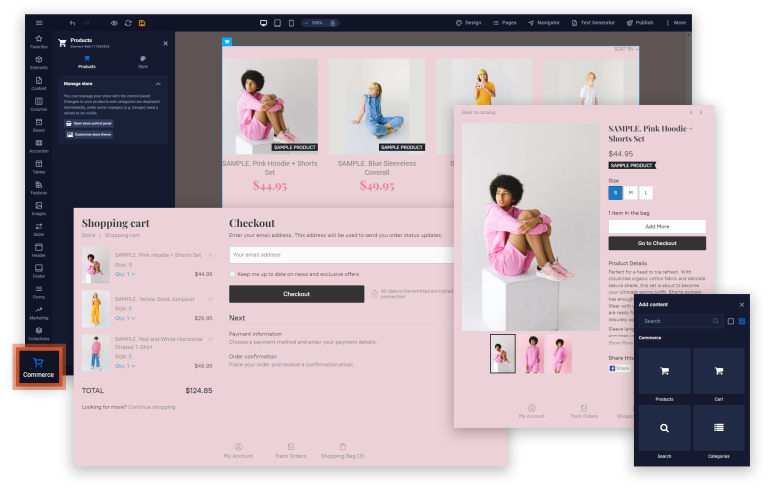Open the Pages menu
Screen dimensions: 768x488
click(504, 22)
